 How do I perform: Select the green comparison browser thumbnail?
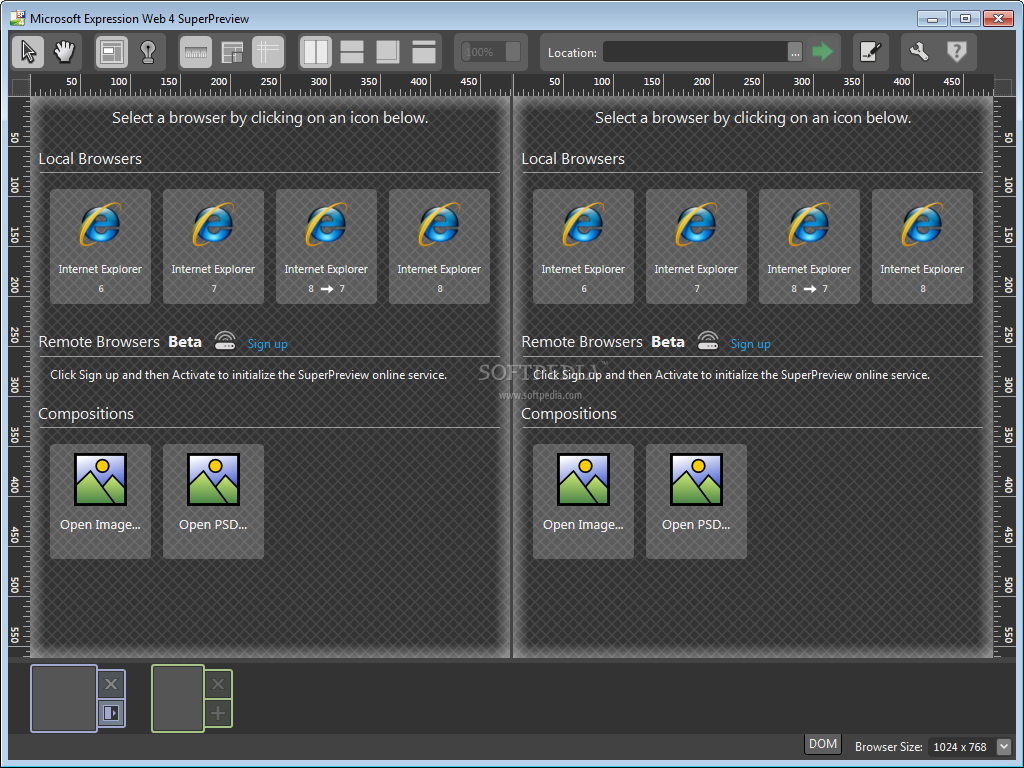[x=178, y=699]
